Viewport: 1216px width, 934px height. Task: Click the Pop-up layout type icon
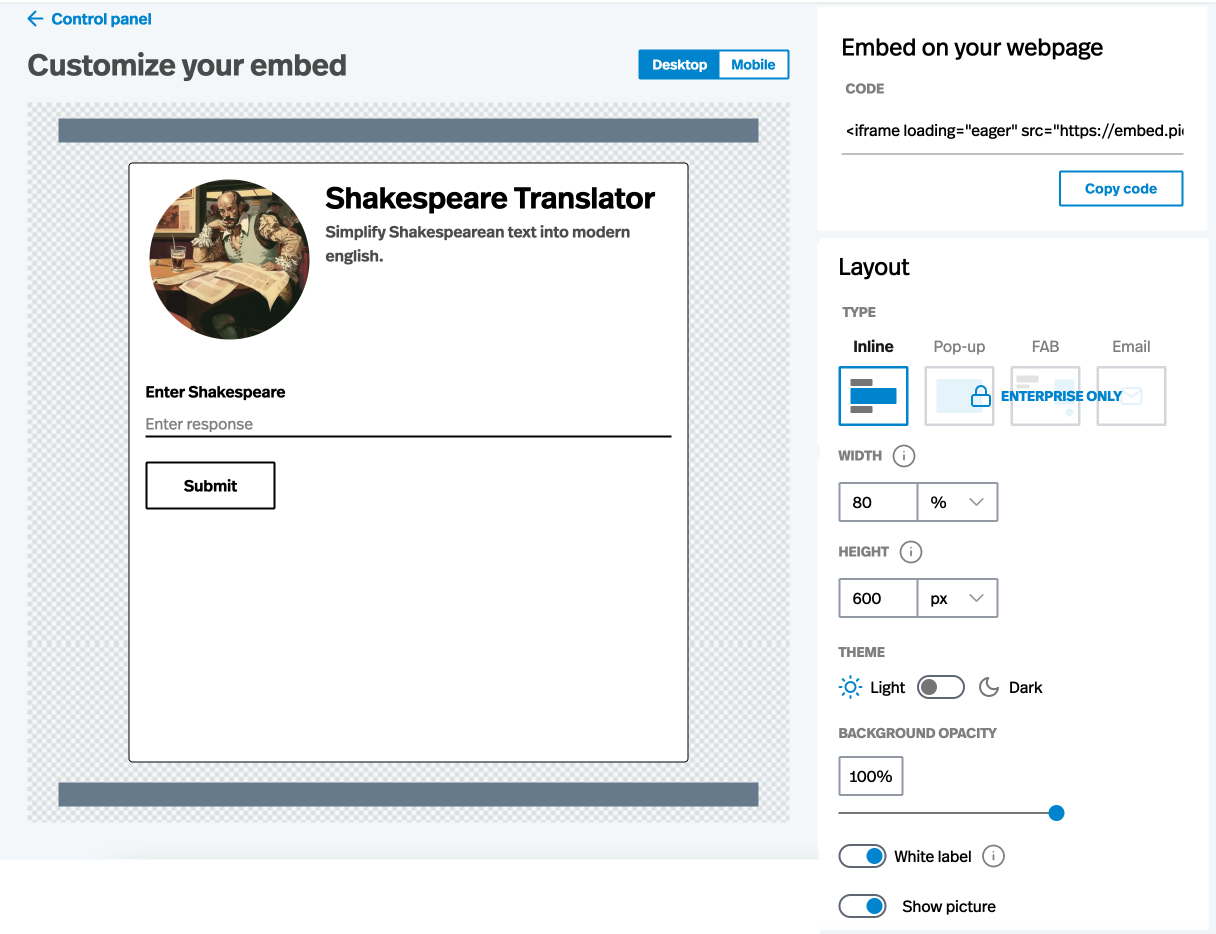958,396
